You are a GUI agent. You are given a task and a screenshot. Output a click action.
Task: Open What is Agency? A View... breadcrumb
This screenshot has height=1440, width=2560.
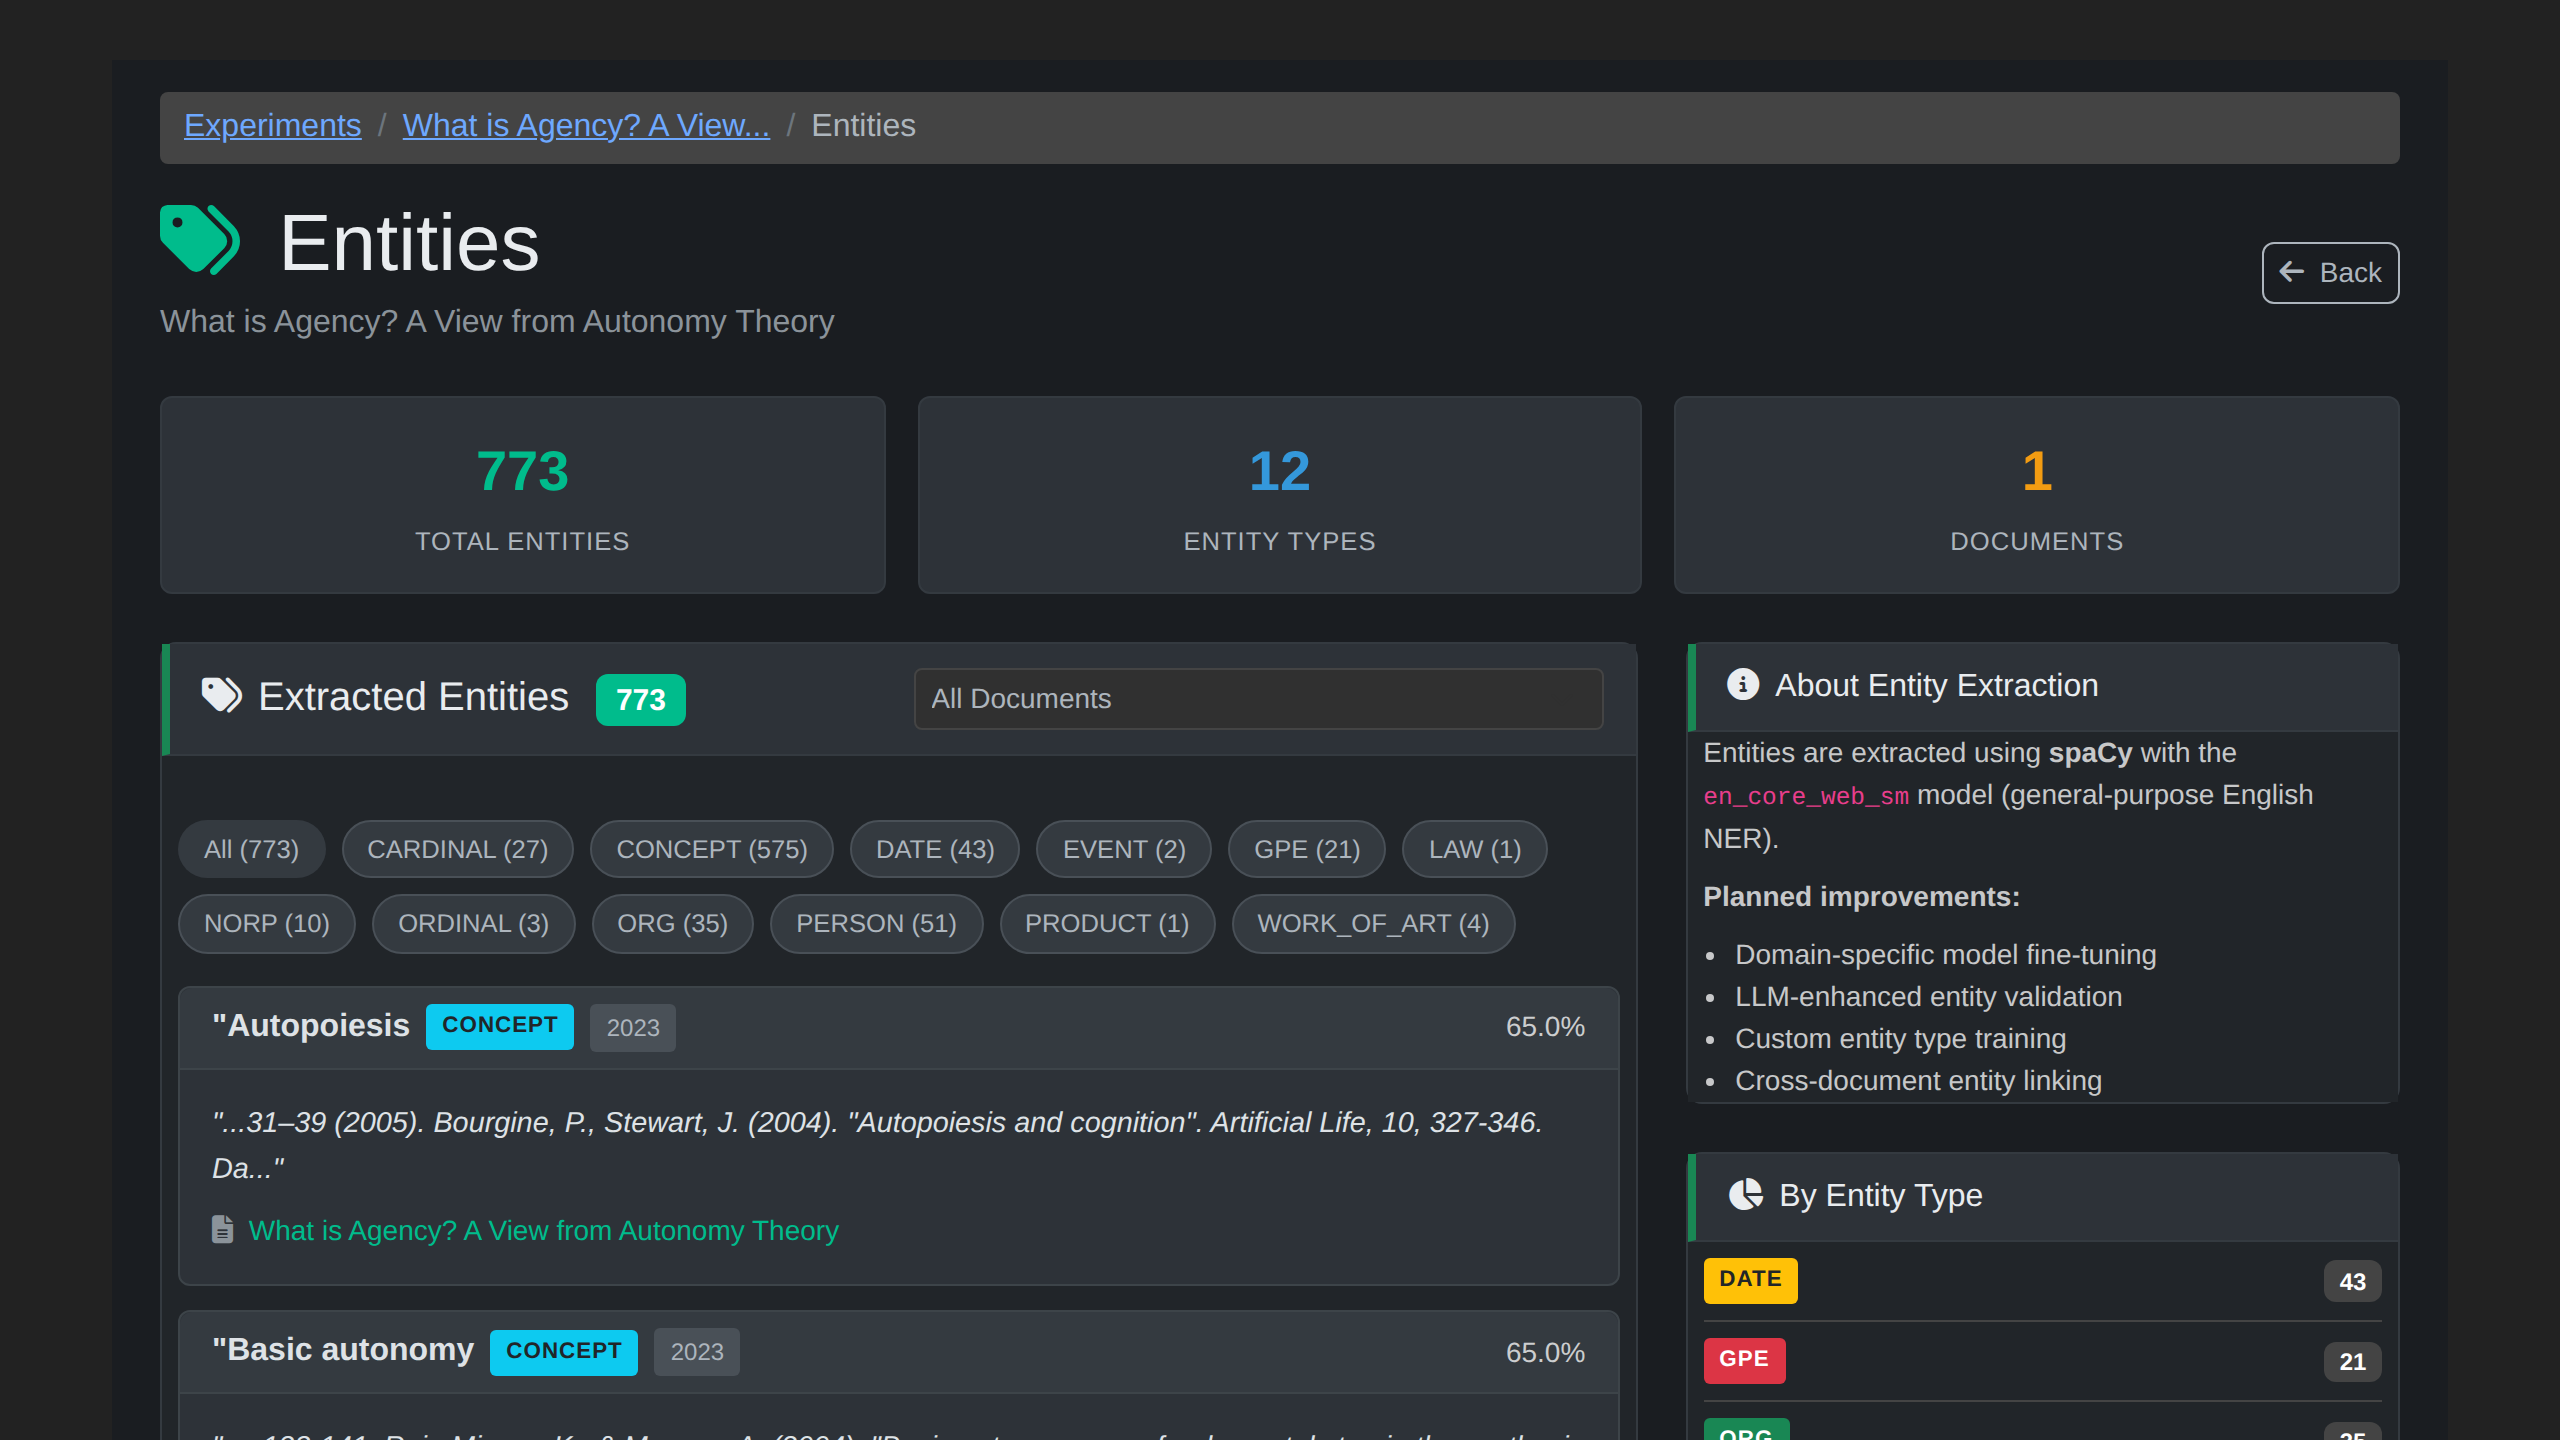click(585, 126)
